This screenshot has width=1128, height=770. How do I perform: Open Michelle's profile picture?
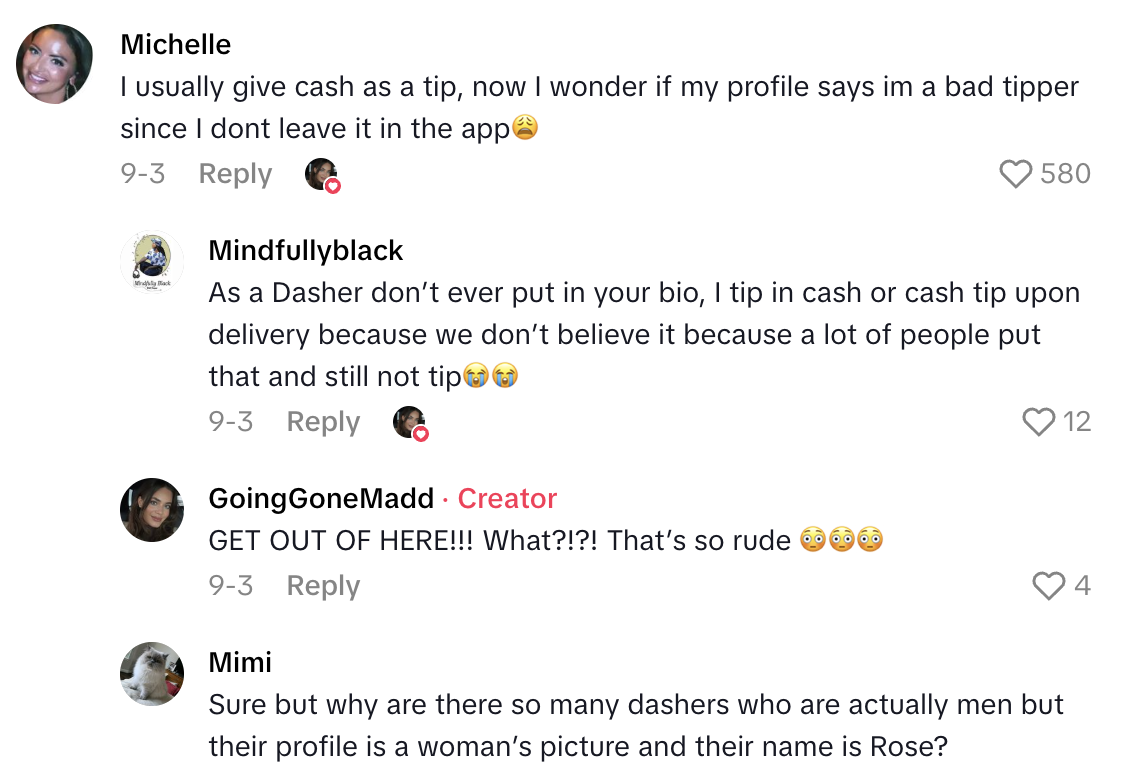(54, 64)
